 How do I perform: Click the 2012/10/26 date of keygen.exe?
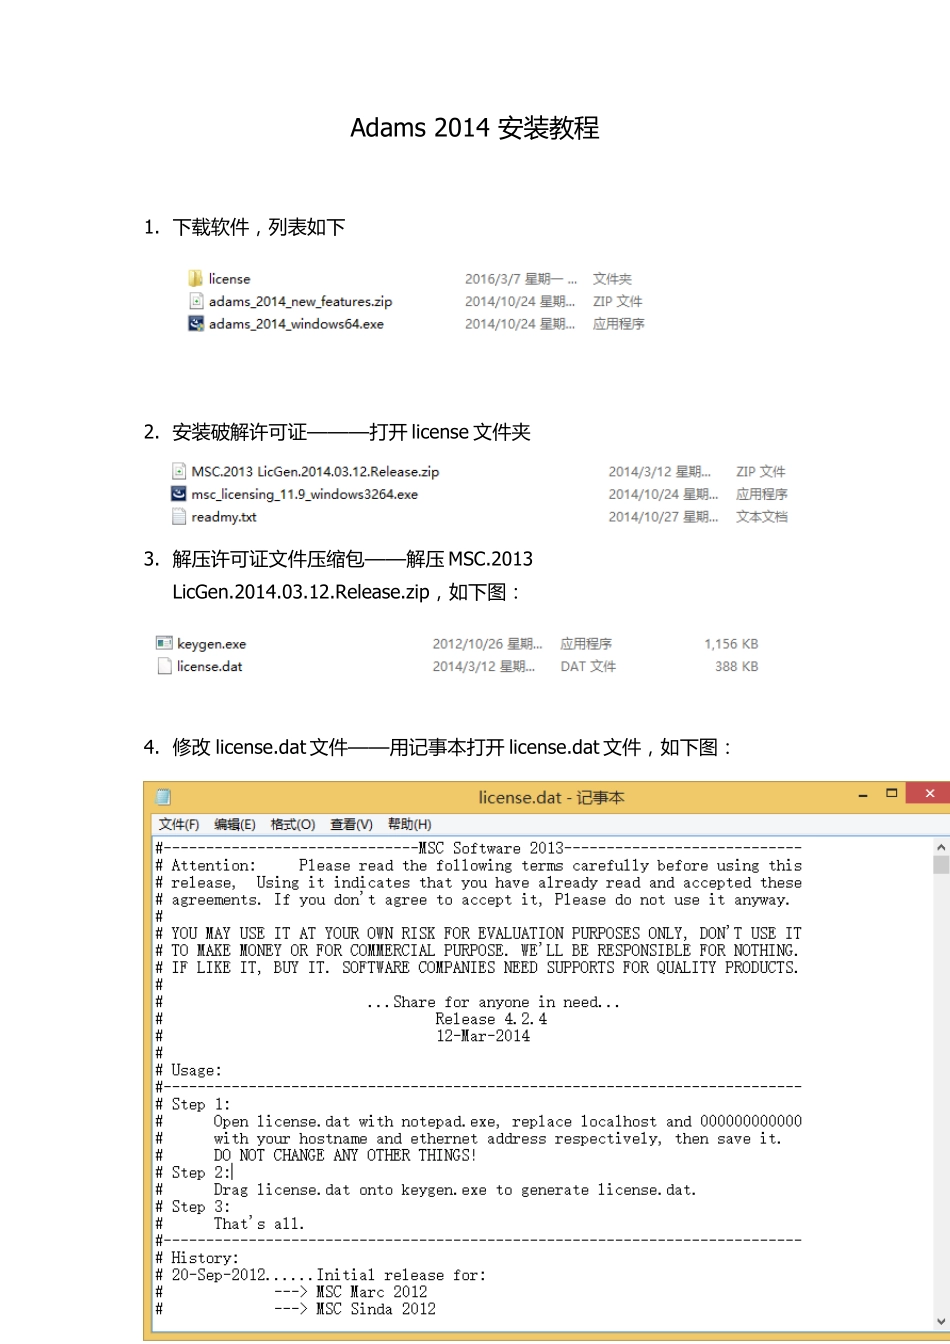487,644
